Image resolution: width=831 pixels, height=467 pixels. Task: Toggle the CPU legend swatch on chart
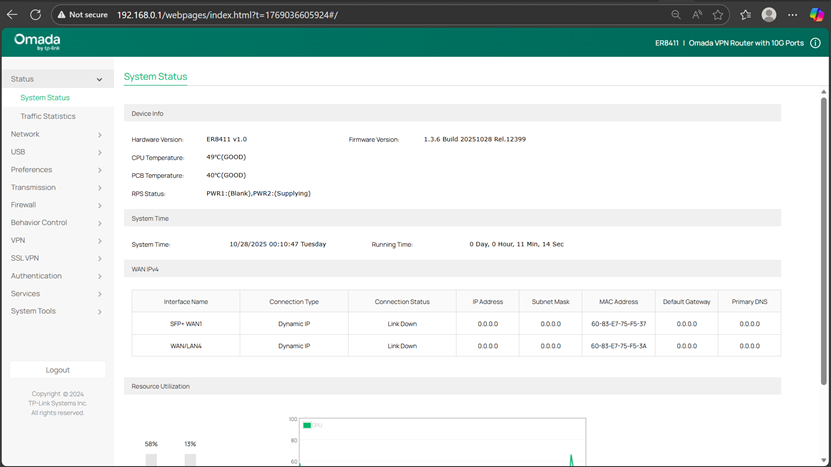(x=308, y=425)
